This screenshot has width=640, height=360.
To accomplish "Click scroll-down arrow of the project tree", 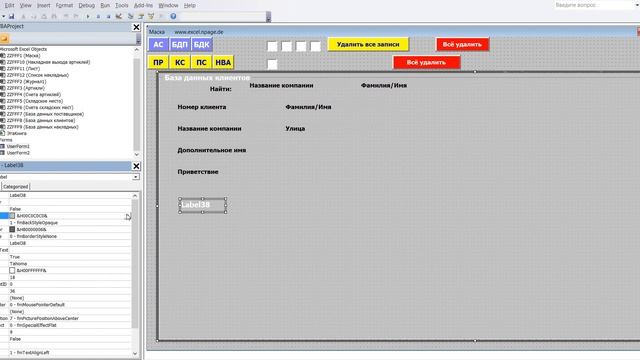I will [x=136, y=154].
